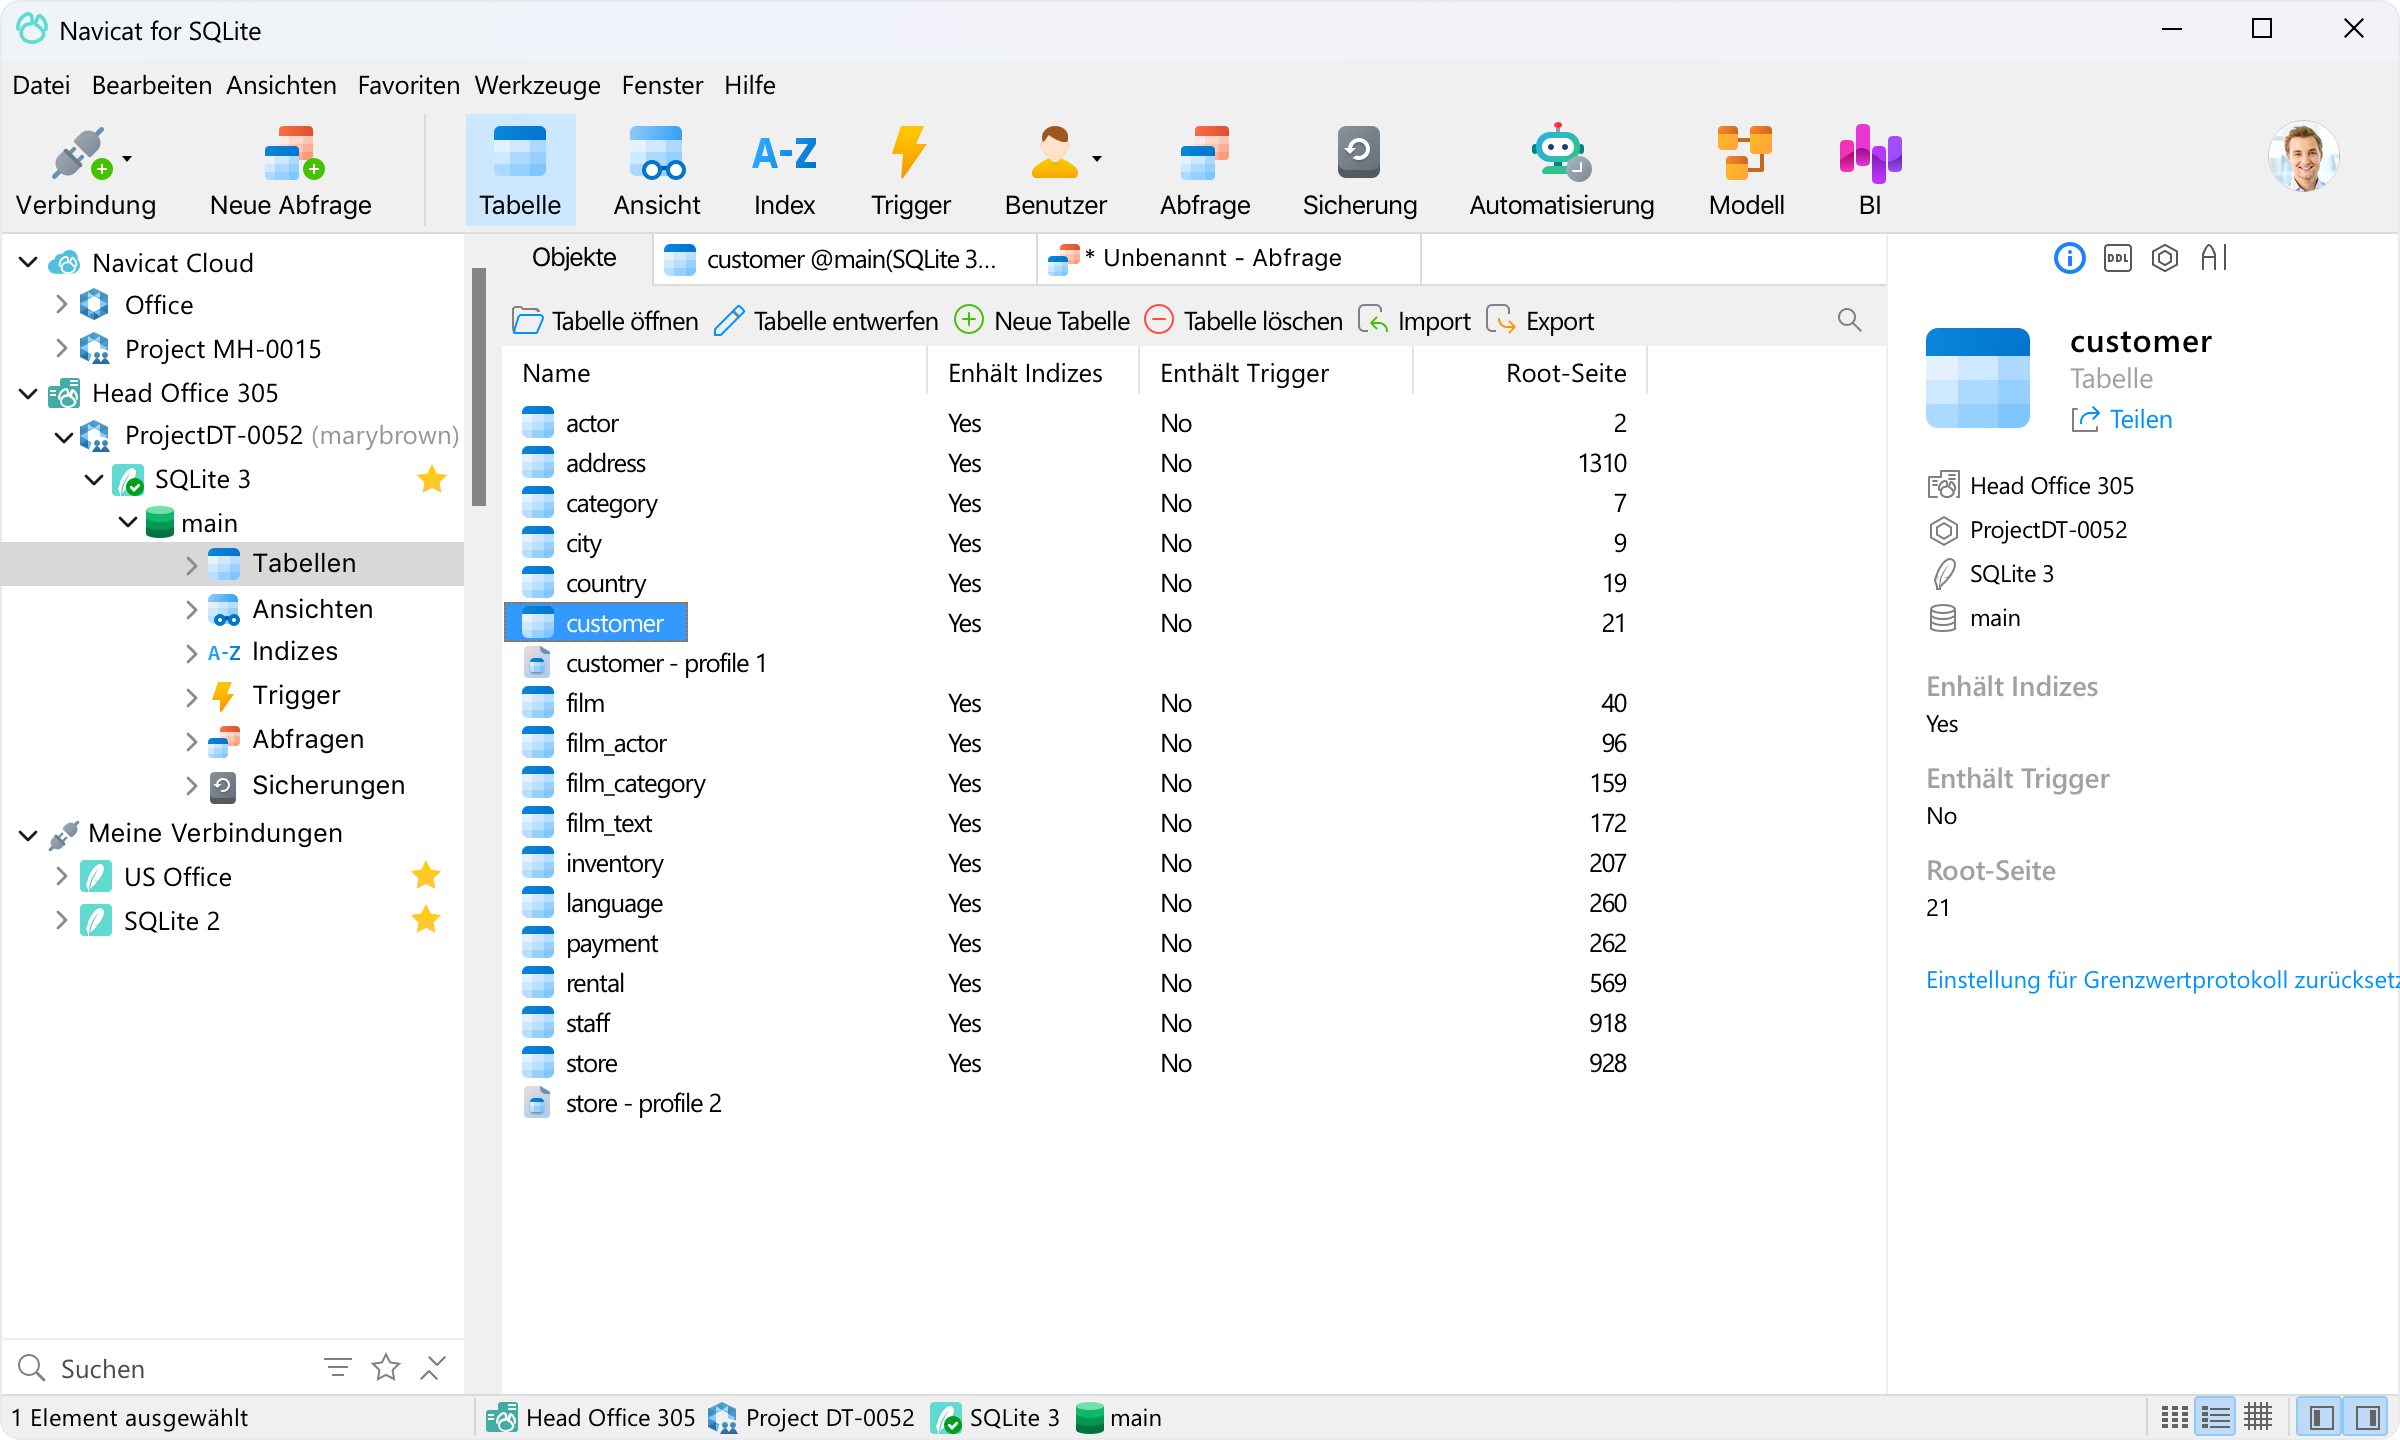Sort by the Root-Seite column header
This screenshot has width=2400, height=1440.
click(1530, 373)
